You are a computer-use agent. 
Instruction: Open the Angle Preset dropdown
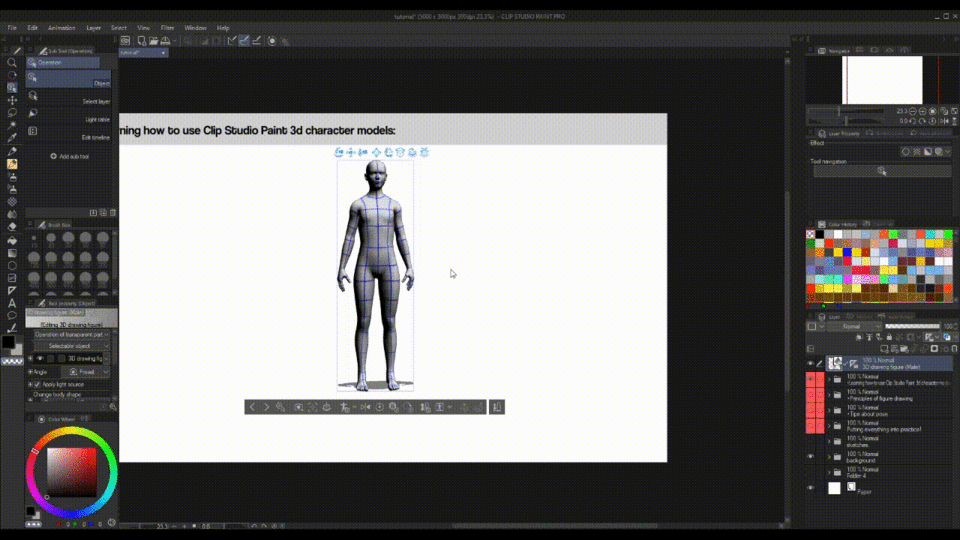pyautogui.click(x=84, y=371)
